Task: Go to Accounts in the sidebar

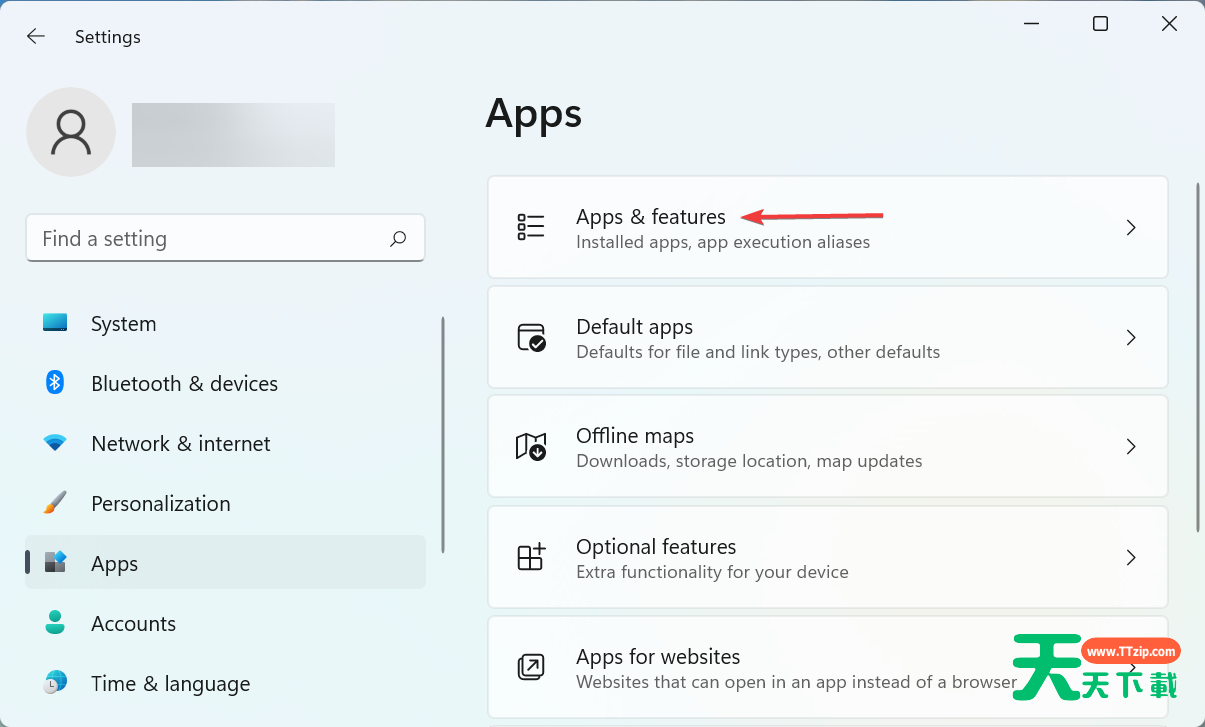Action: (133, 624)
